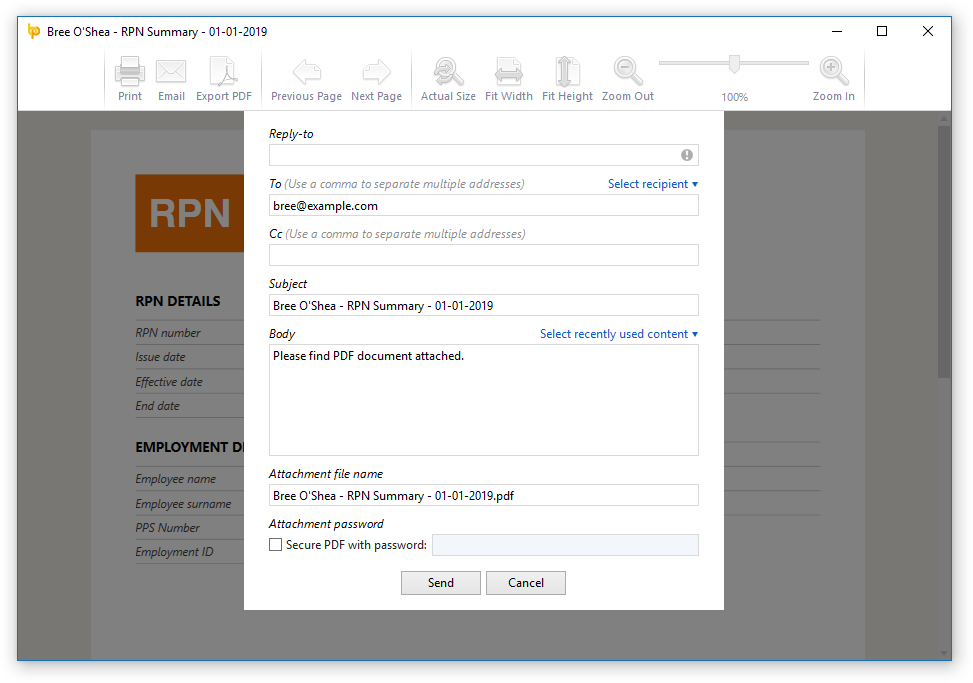Click the 'Issue date' row label
This screenshot has height=683, width=973.
[160, 357]
